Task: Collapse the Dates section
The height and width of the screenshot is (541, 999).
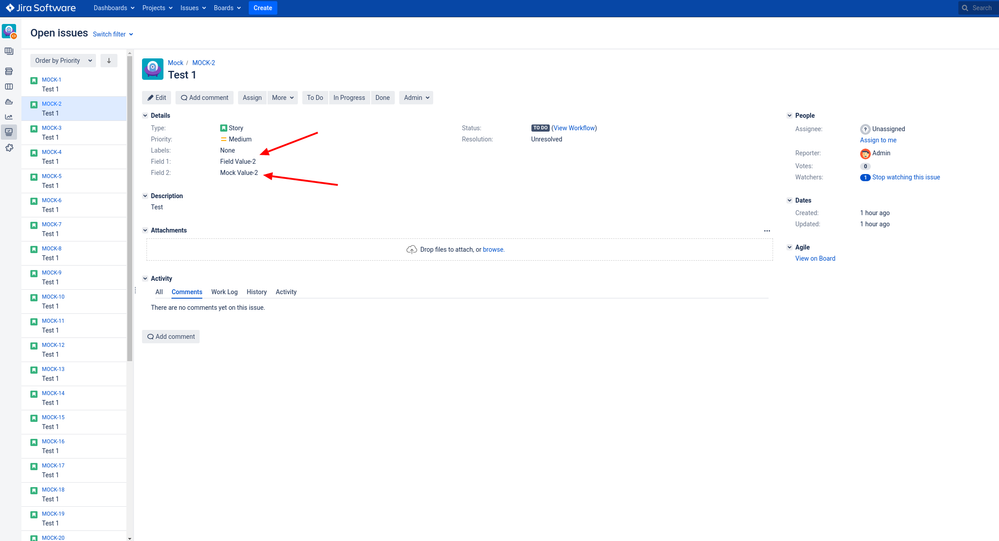Action: tap(789, 201)
